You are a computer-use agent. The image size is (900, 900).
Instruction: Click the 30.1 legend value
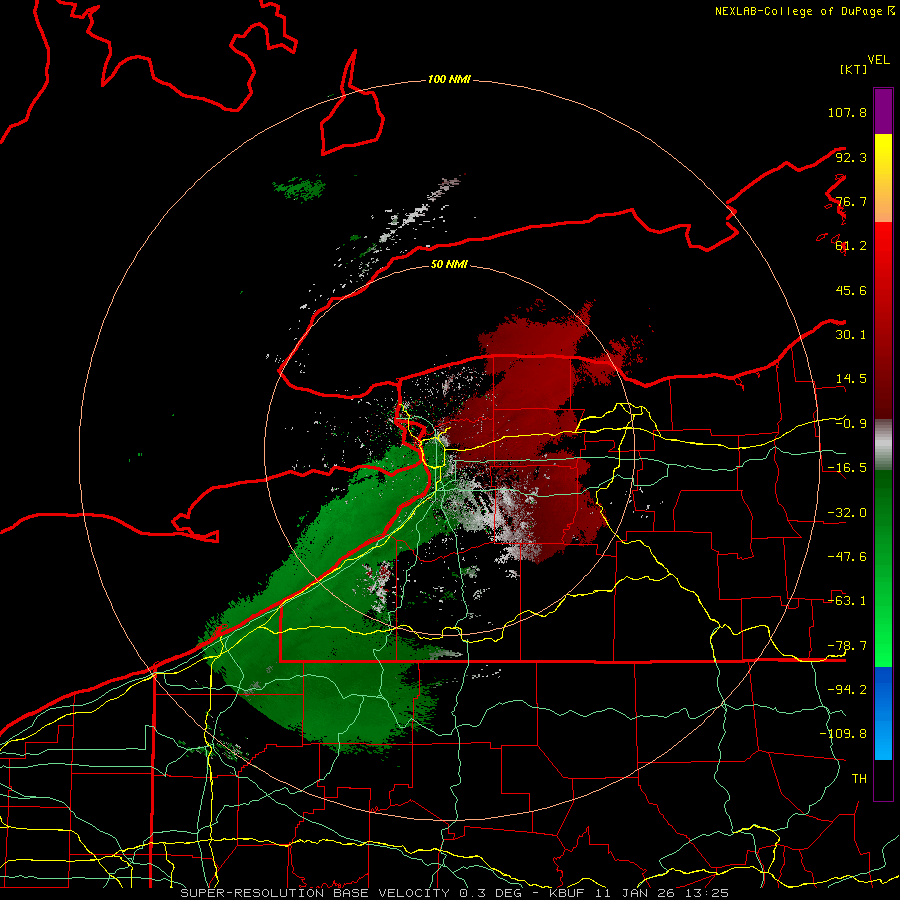(851, 335)
